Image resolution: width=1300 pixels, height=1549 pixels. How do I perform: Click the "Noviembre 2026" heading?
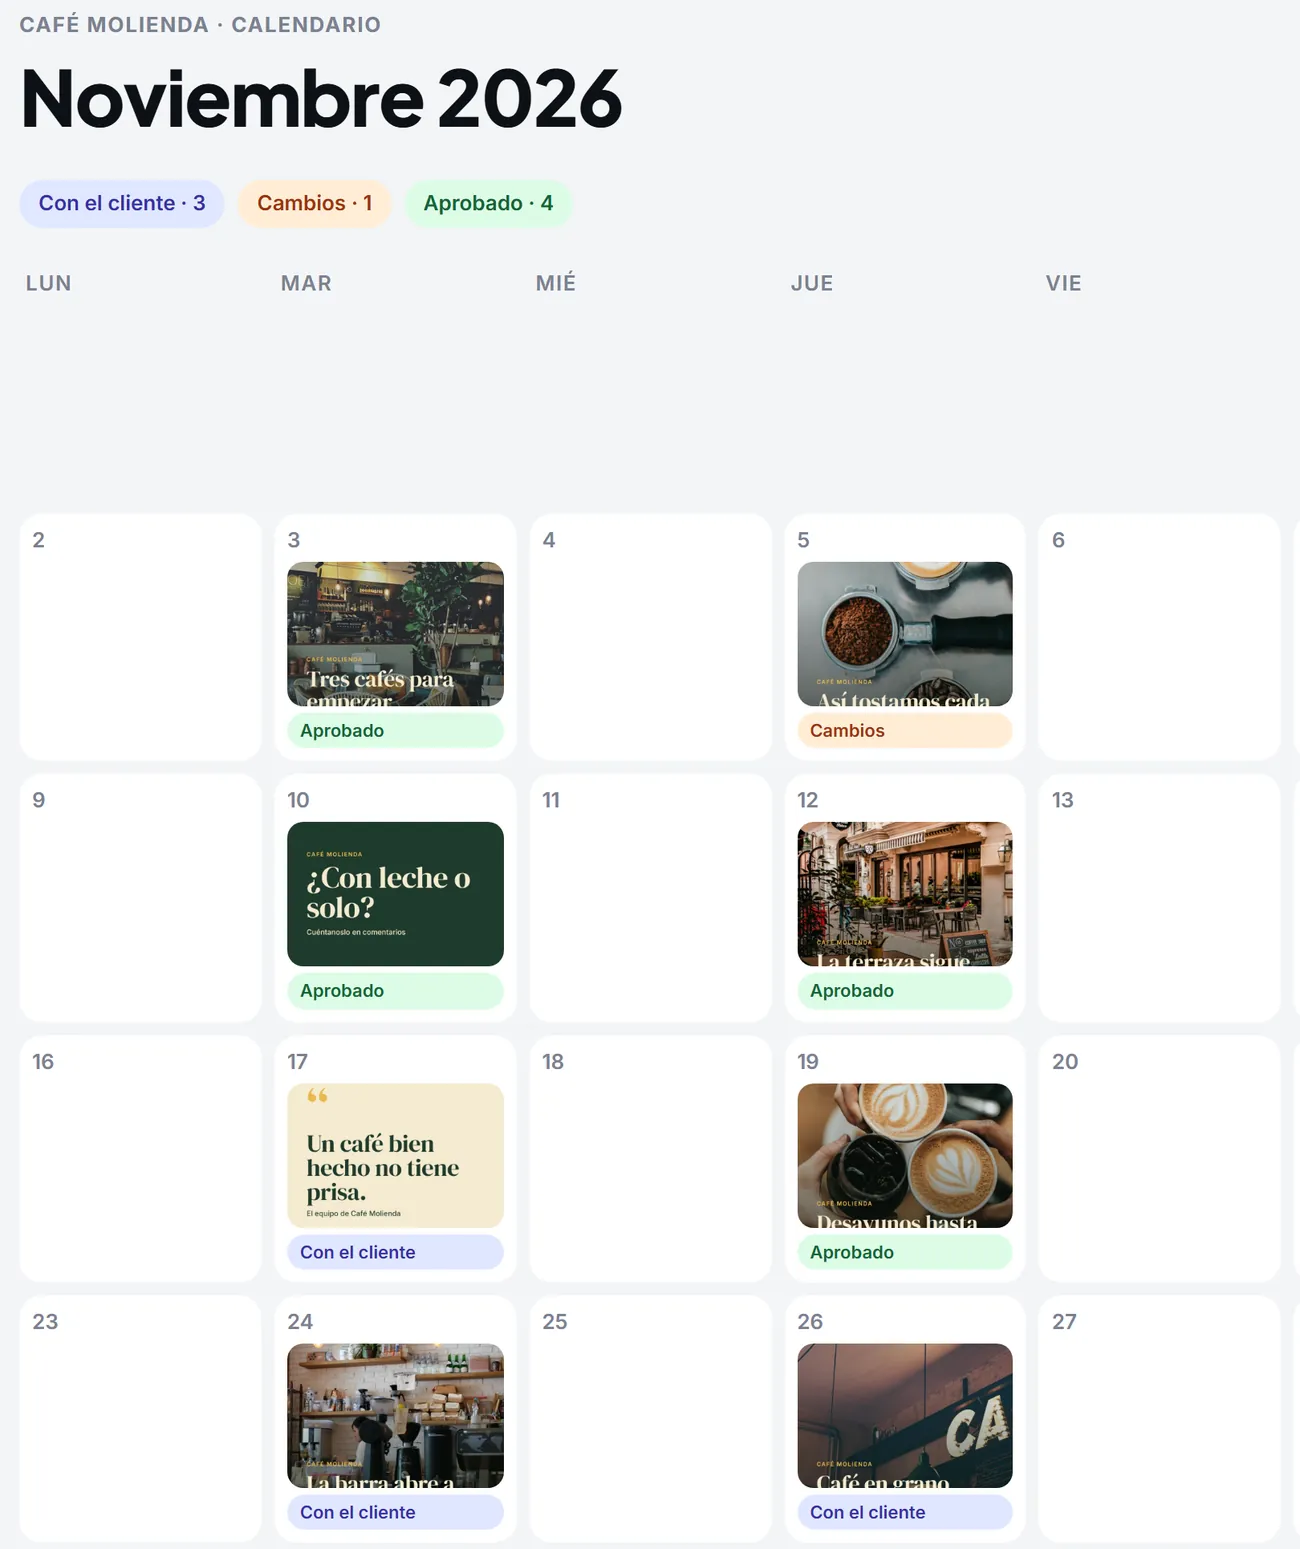[321, 99]
